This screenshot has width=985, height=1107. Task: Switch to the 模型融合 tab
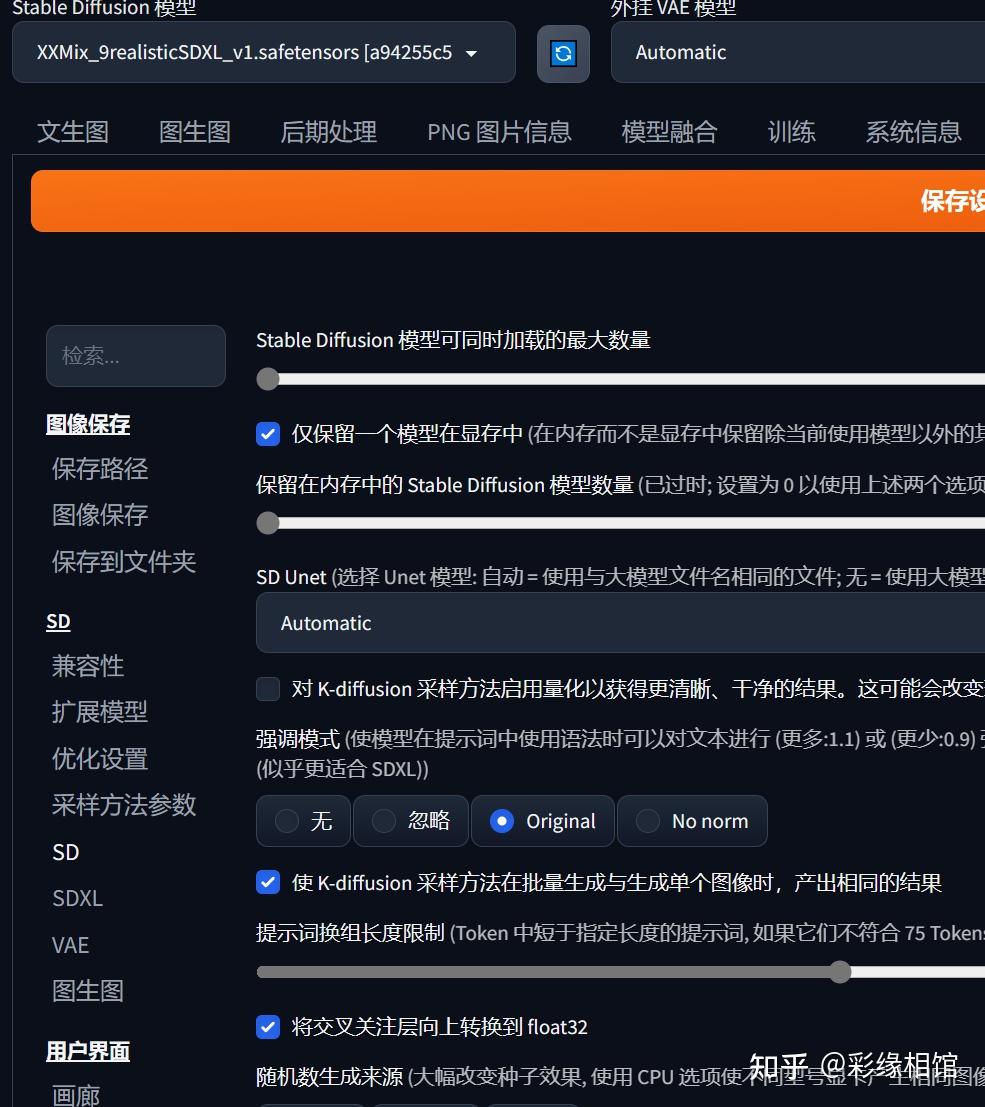[669, 131]
